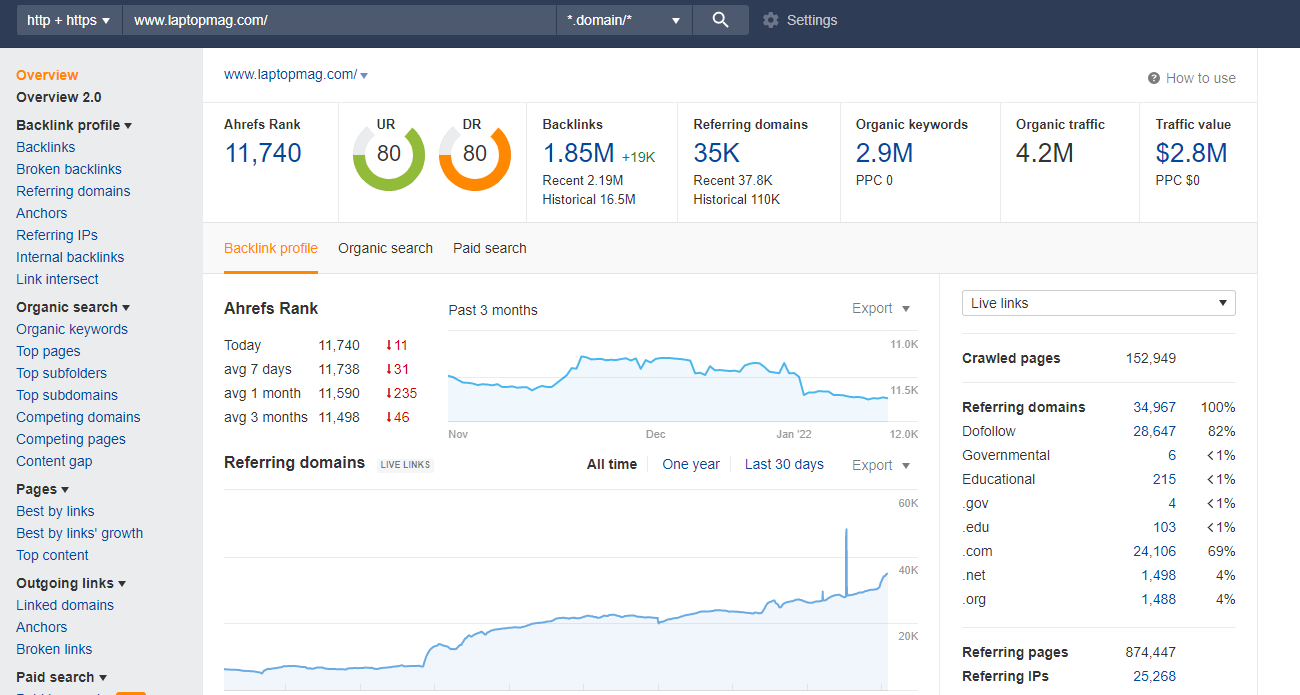
Task: Collapse the Backlink profile sidebar section
Action: (x=75, y=125)
